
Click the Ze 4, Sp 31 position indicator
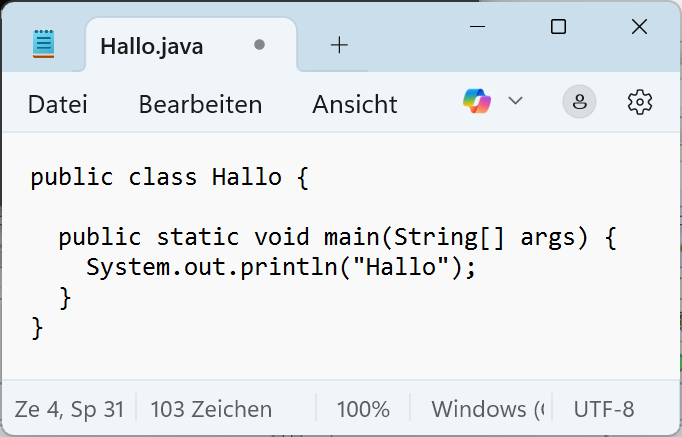click(69, 409)
